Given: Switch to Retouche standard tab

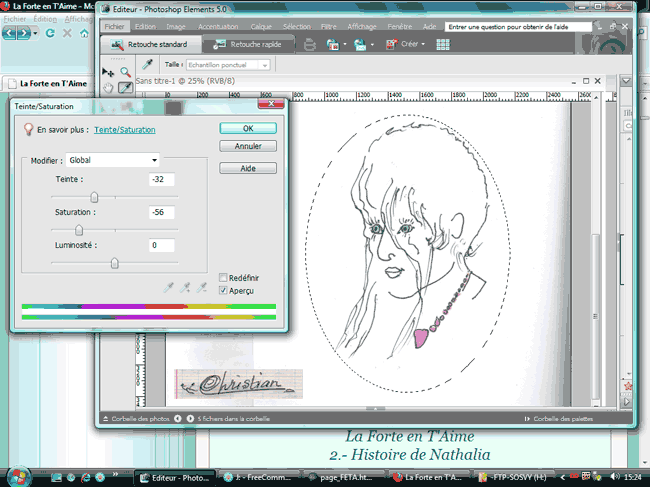Looking at the screenshot, I should (x=151, y=44).
